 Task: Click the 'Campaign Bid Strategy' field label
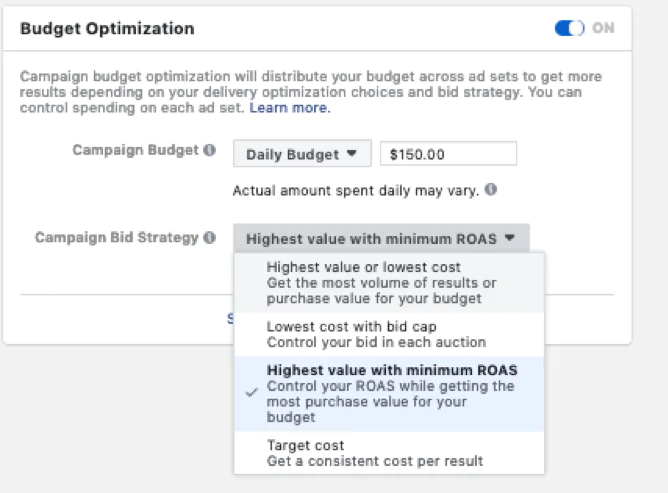[117, 238]
